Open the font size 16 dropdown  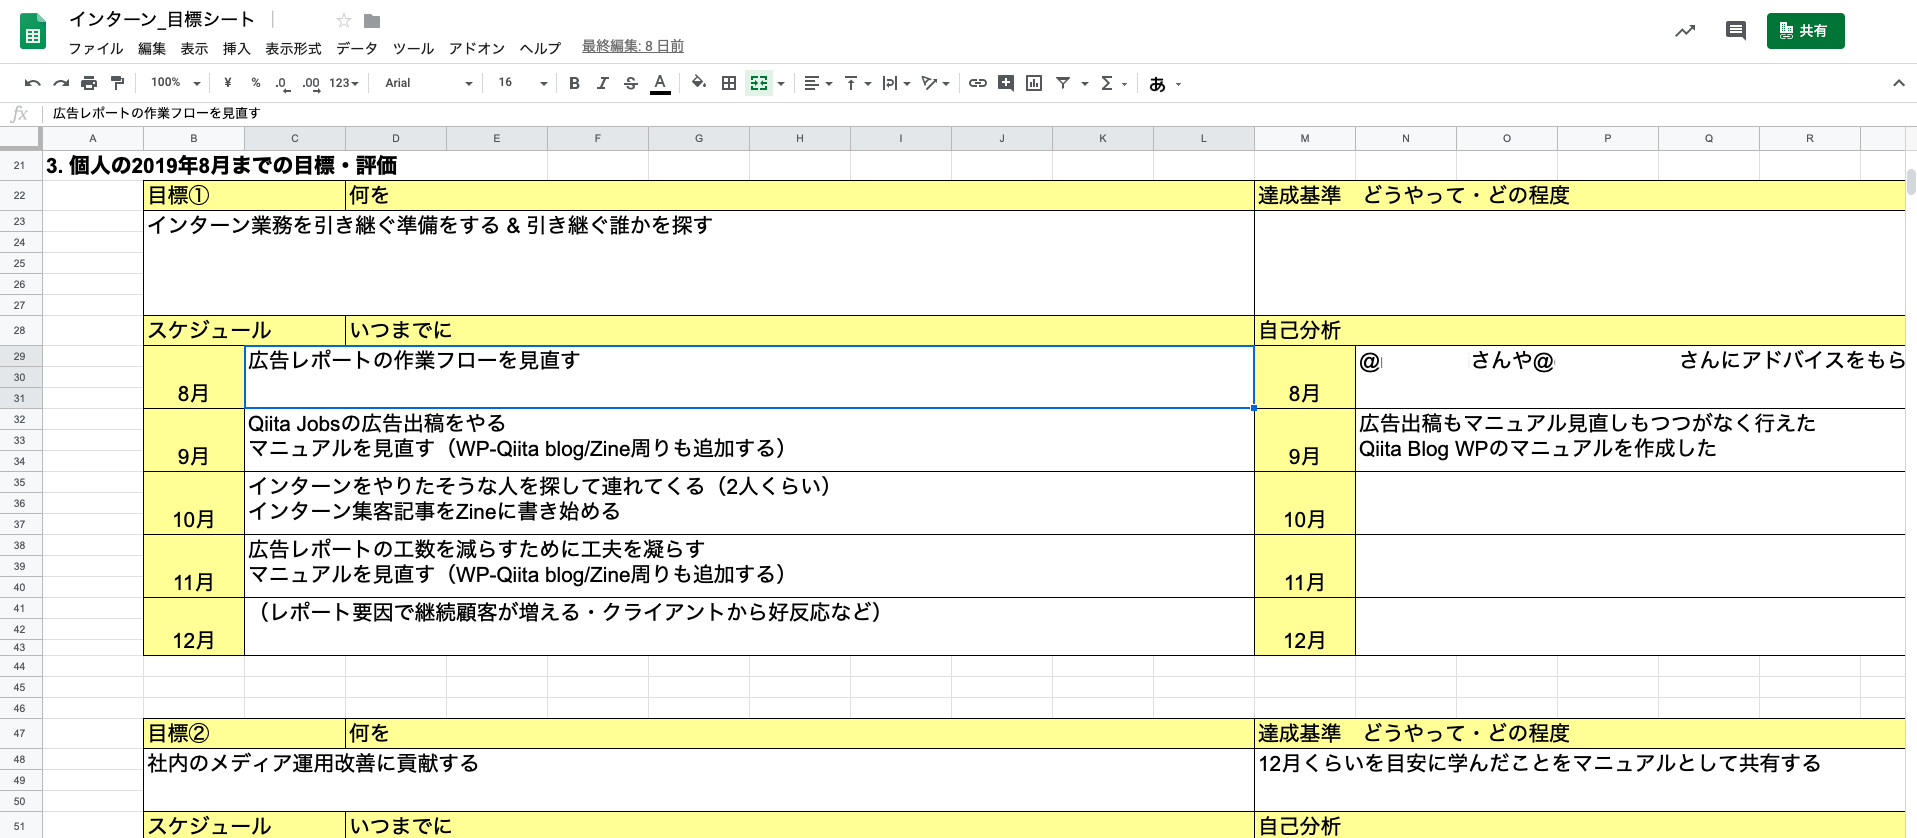click(x=522, y=83)
